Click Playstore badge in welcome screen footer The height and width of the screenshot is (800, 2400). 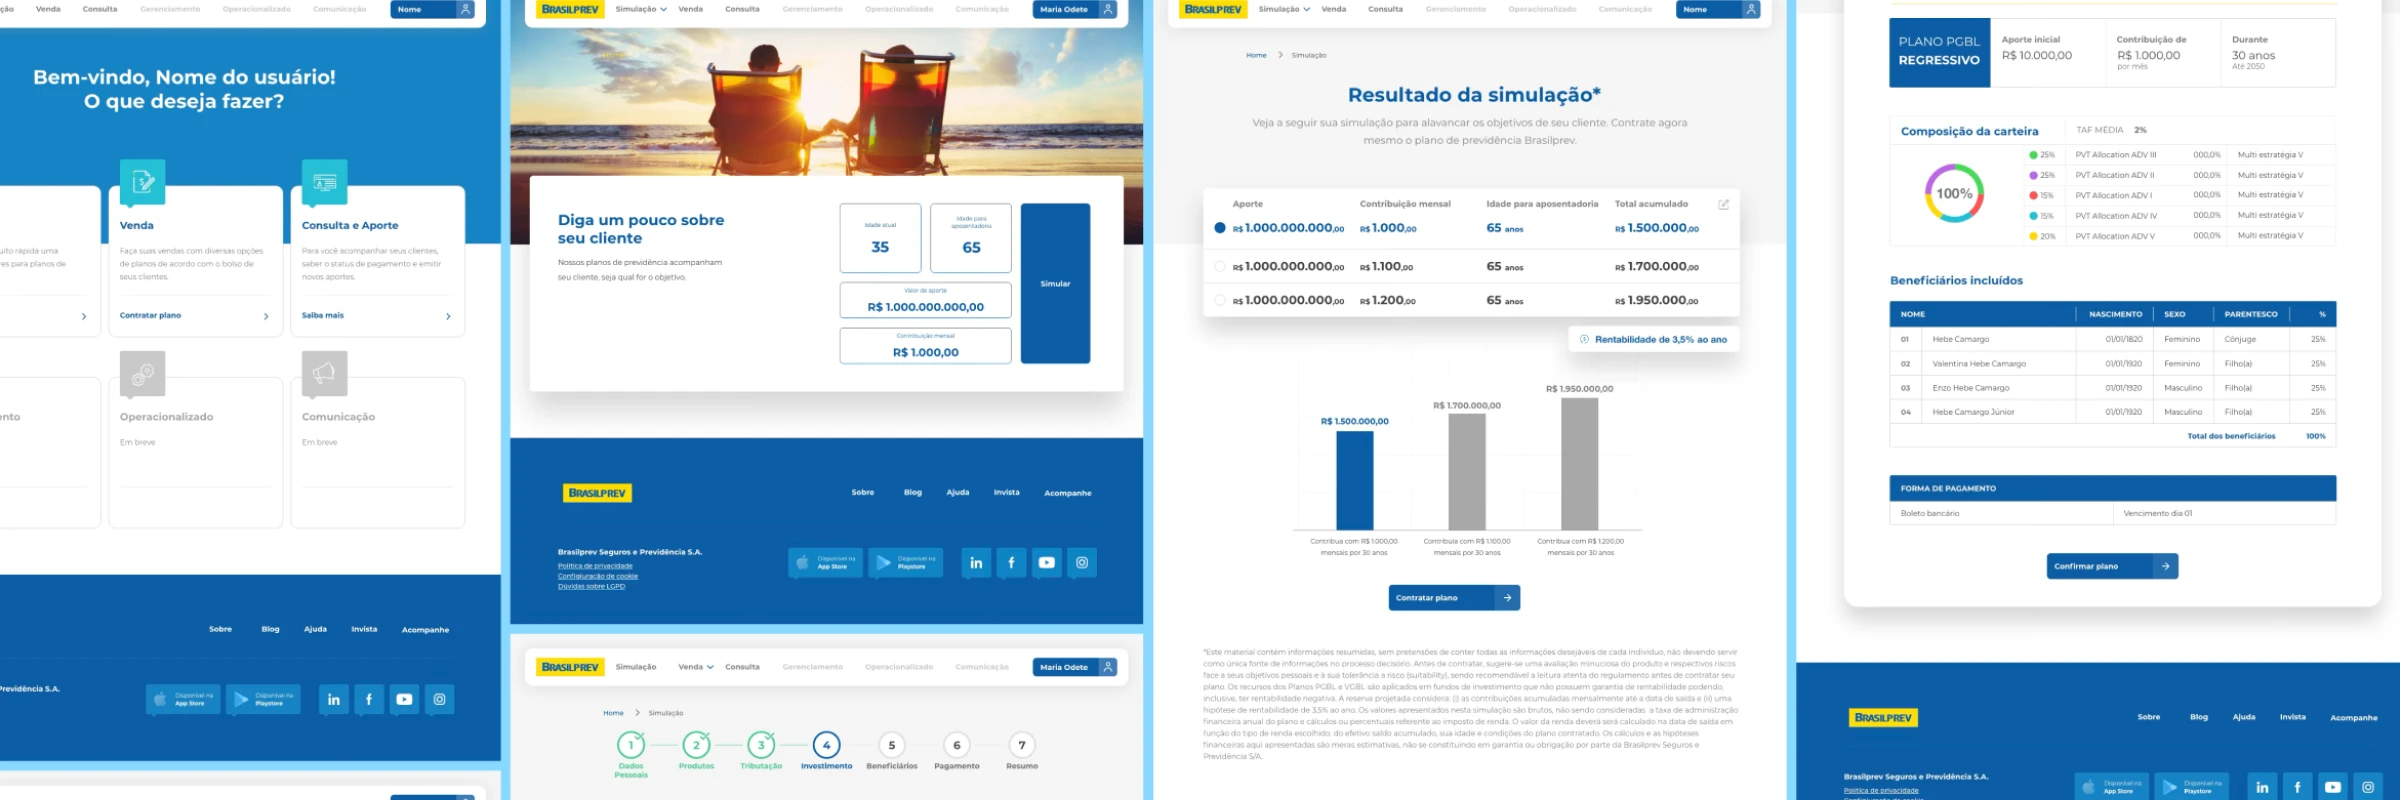pos(263,699)
